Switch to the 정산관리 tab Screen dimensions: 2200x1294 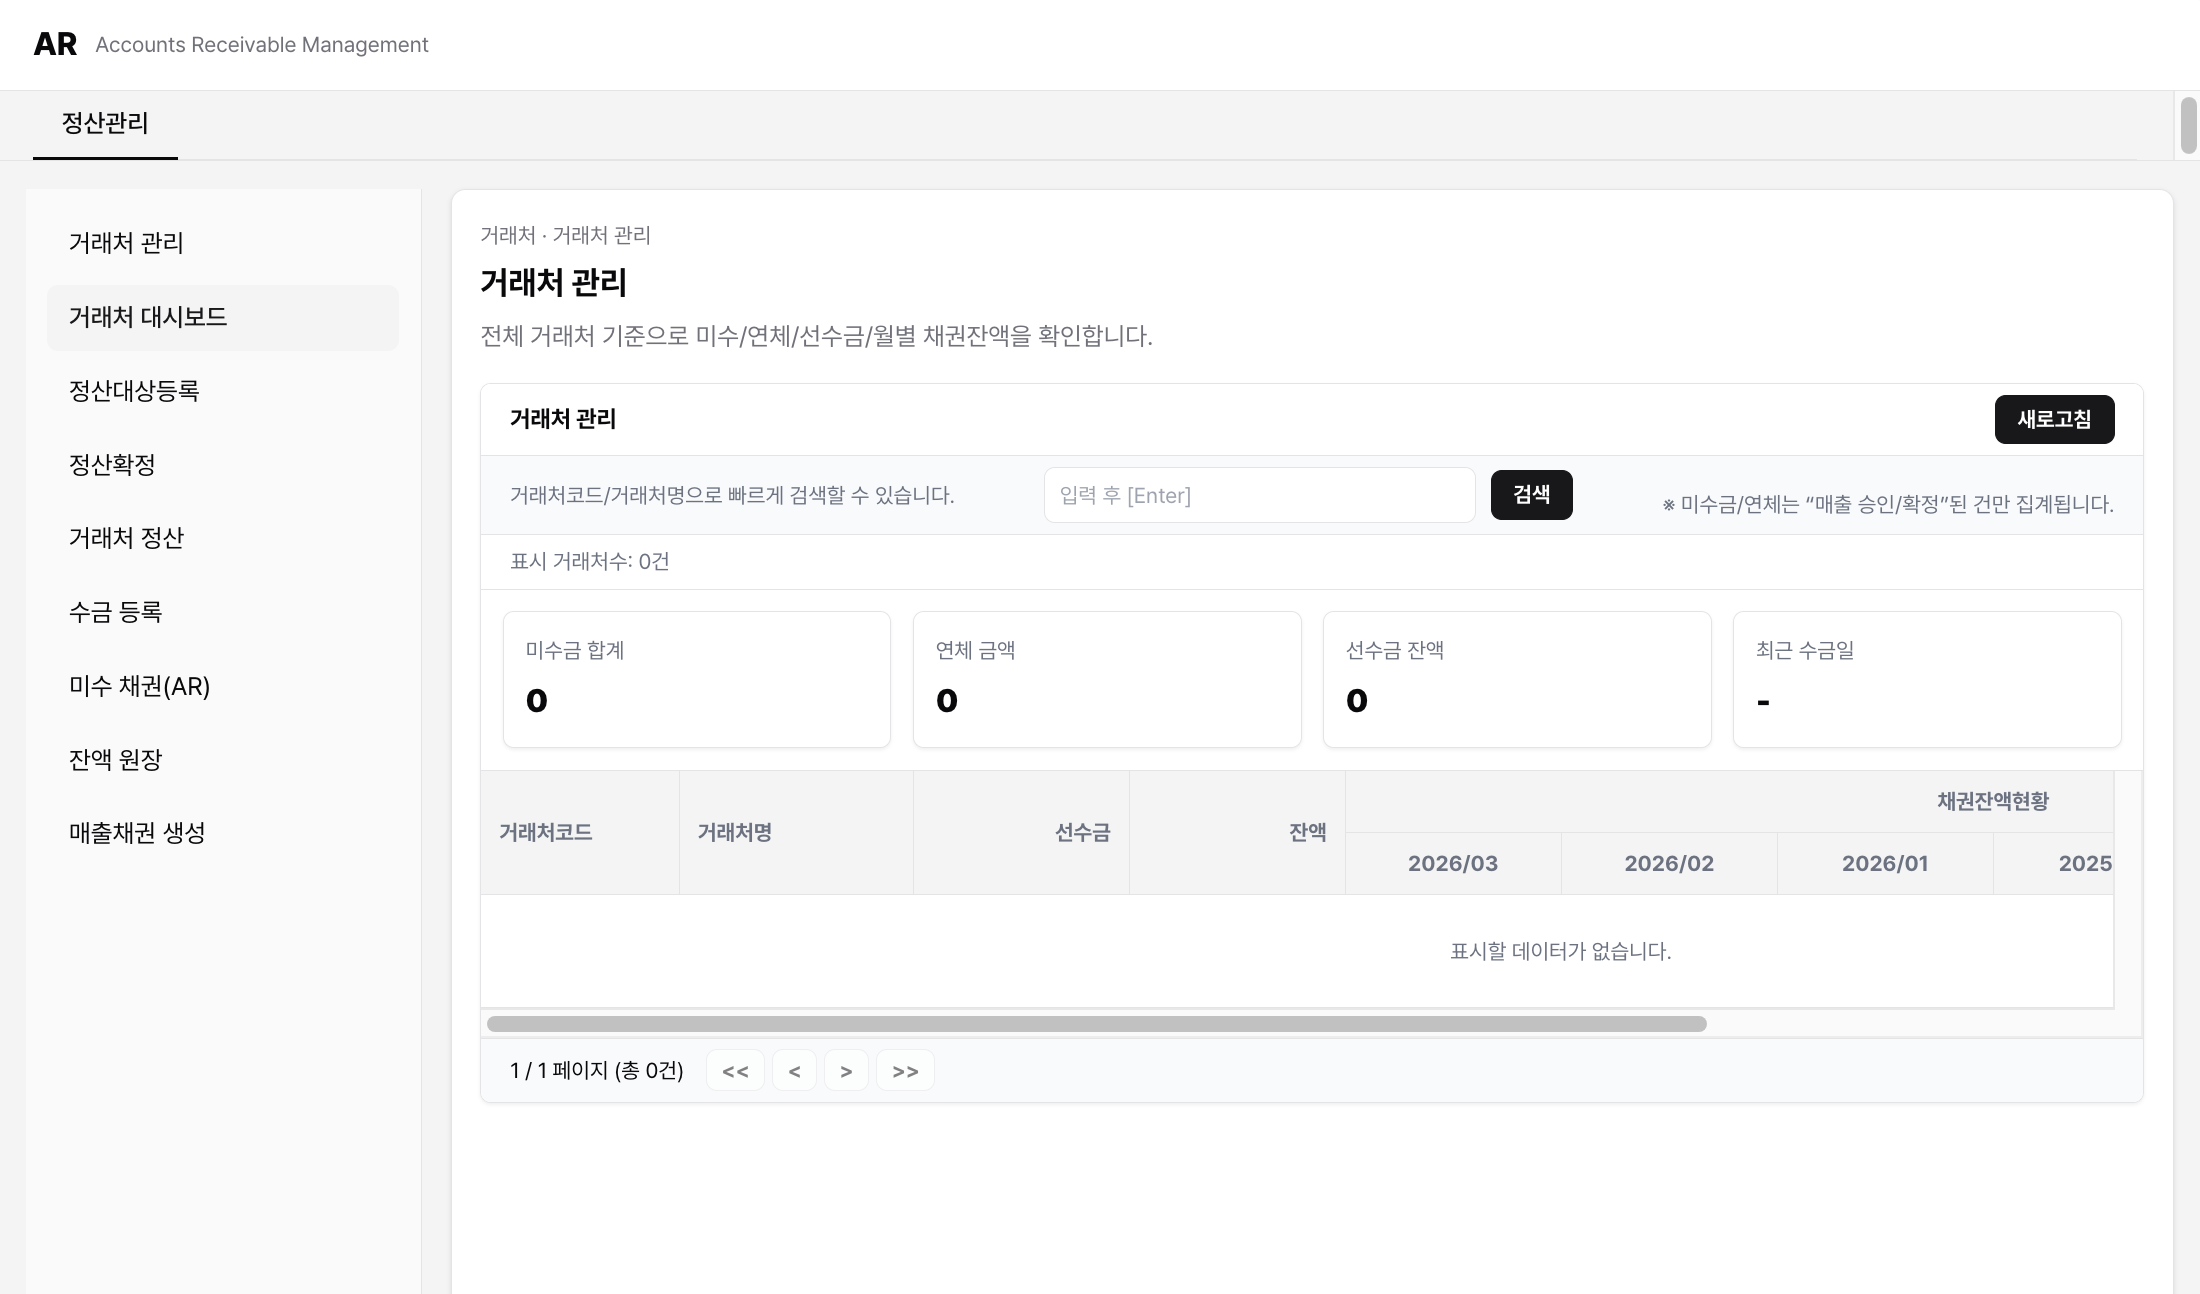[105, 124]
